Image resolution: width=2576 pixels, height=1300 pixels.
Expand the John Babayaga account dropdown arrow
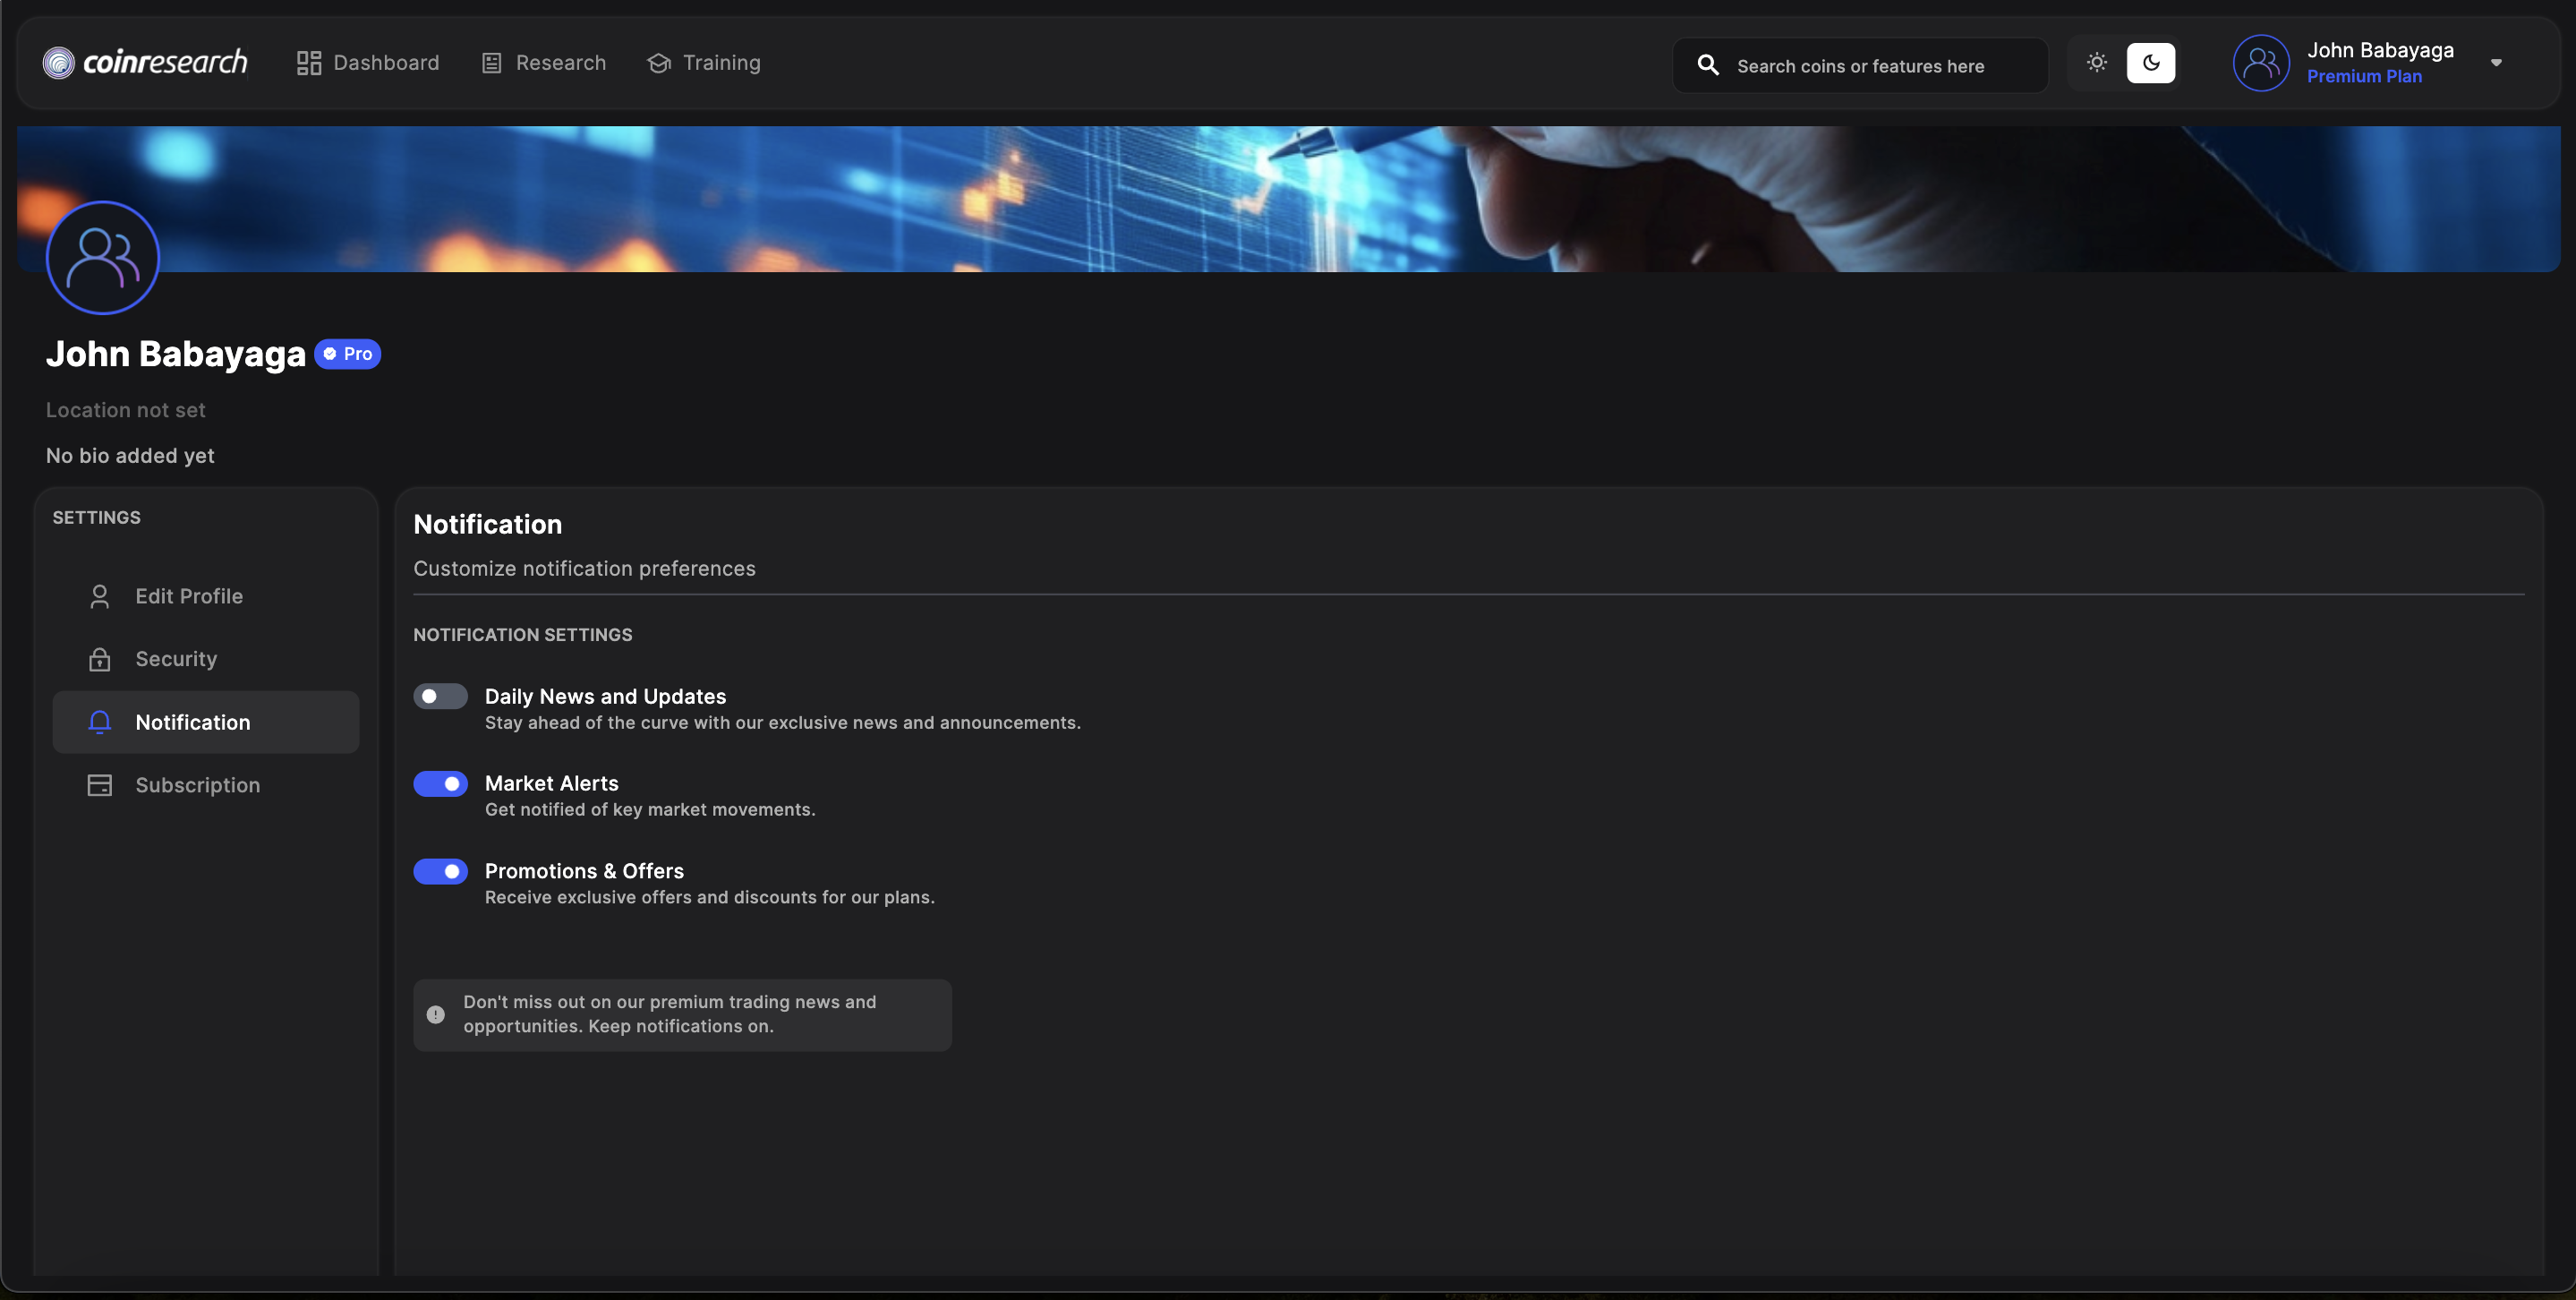tap(2496, 62)
